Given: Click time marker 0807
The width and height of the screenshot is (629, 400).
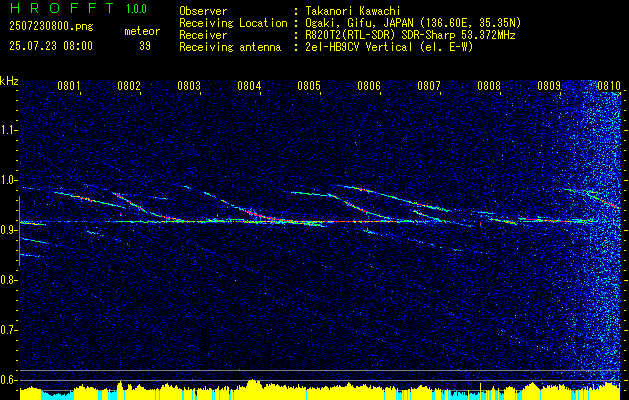Looking at the screenshot, I should (x=429, y=85).
